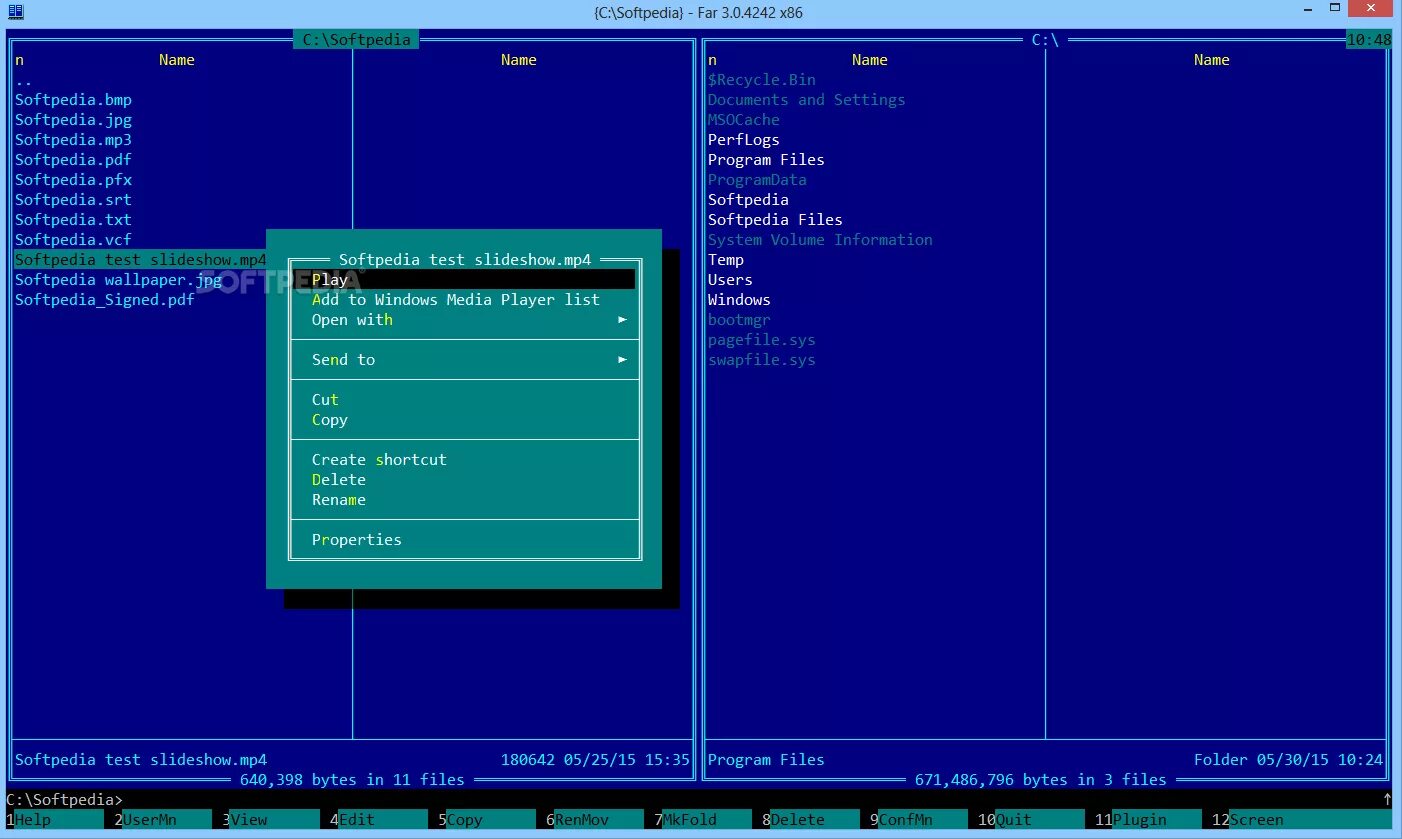1402x839 pixels.
Task: Select Softpedia.bmp in left panel
Action: (73, 100)
